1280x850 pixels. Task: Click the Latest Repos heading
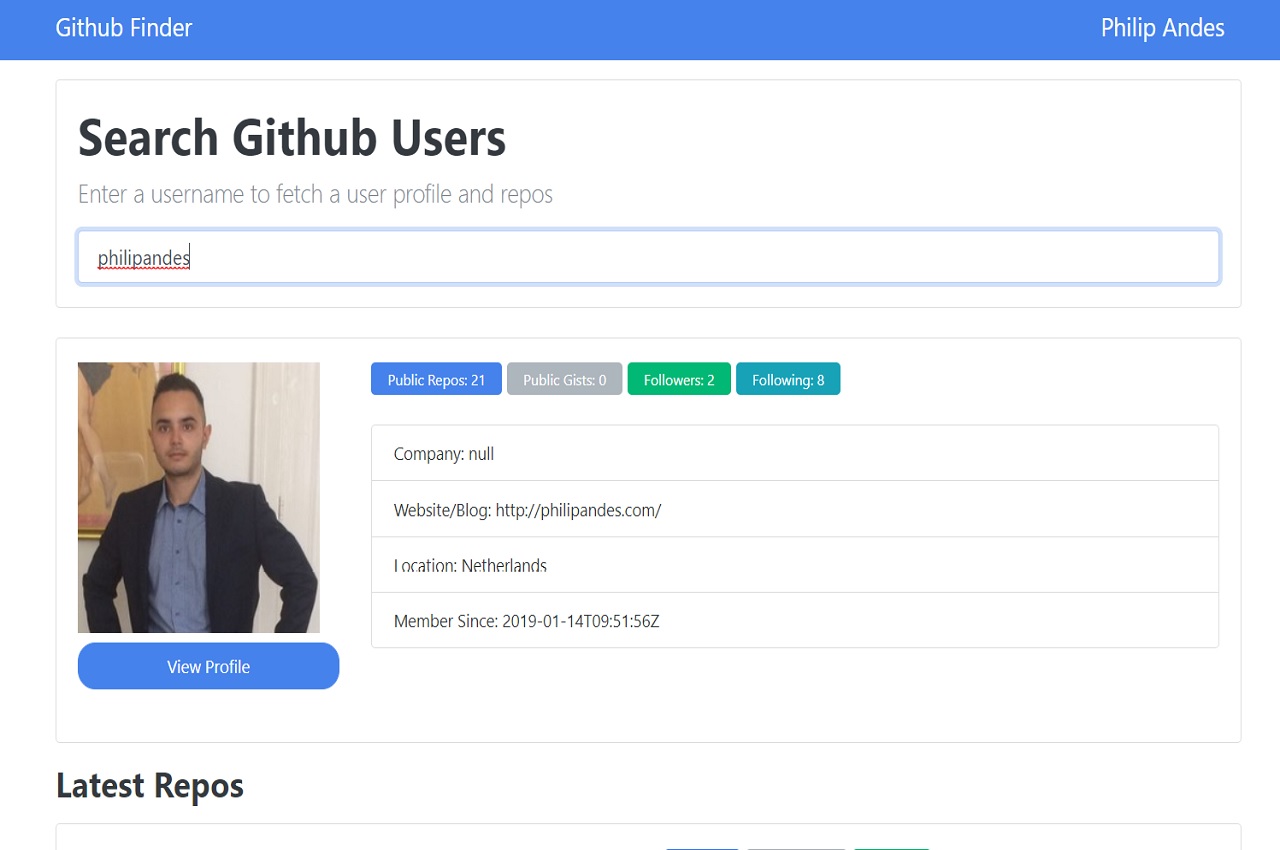150,786
